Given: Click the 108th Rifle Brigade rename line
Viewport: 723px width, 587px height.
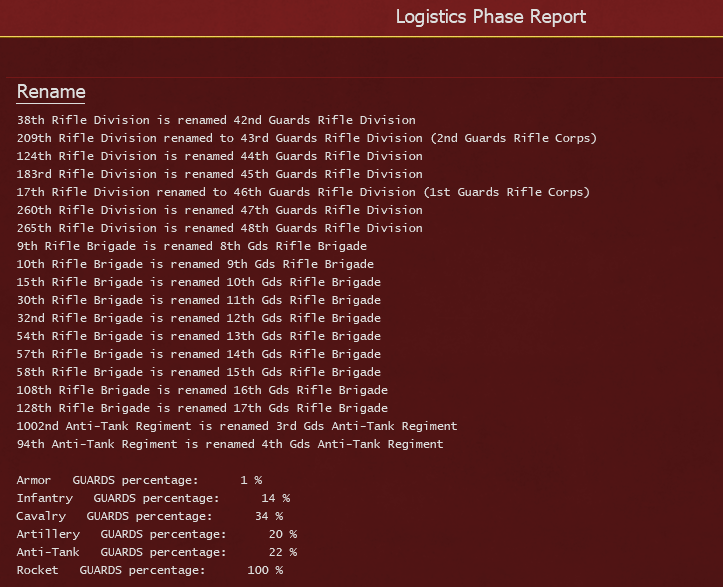Looking at the screenshot, I should [x=202, y=390].
